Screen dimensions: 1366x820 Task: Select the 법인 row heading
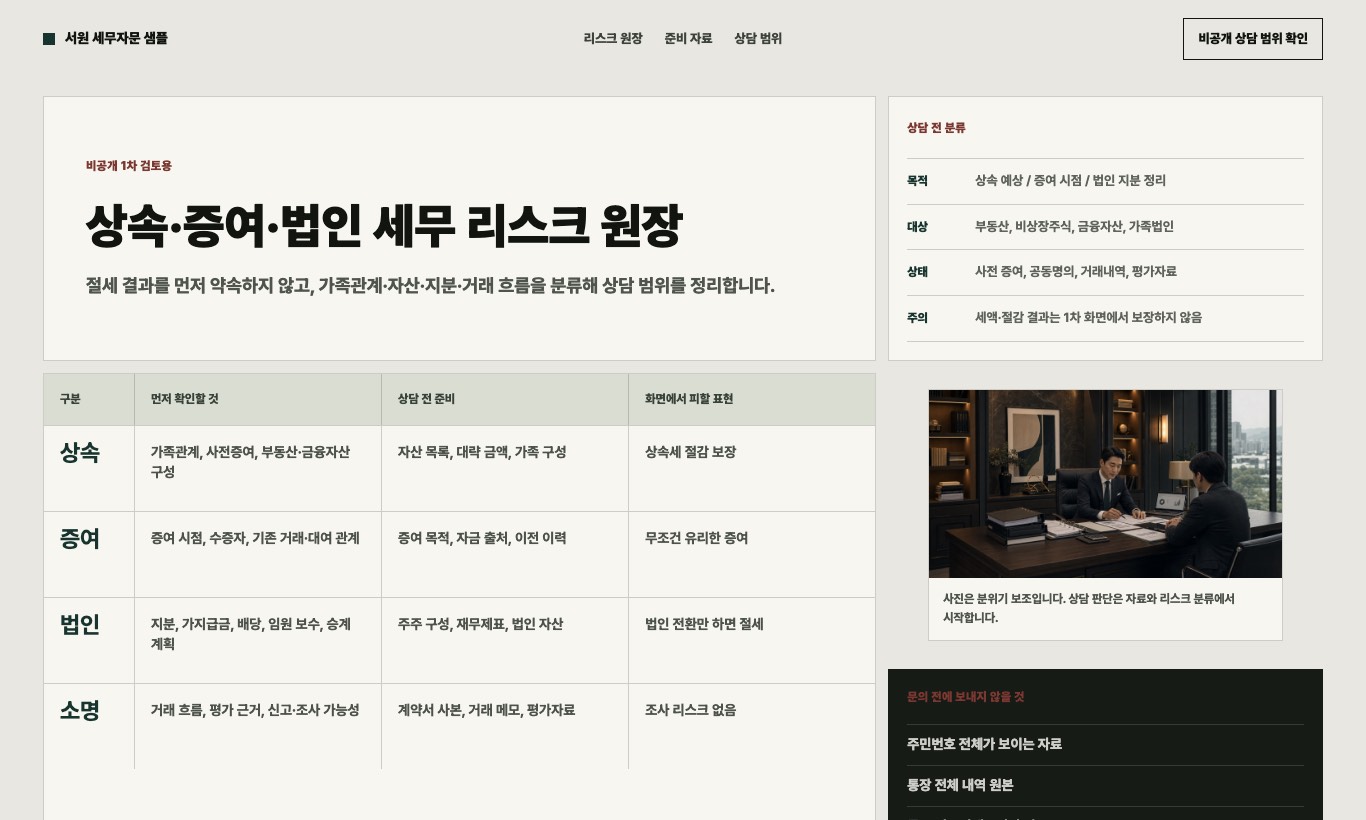(80, 625)
